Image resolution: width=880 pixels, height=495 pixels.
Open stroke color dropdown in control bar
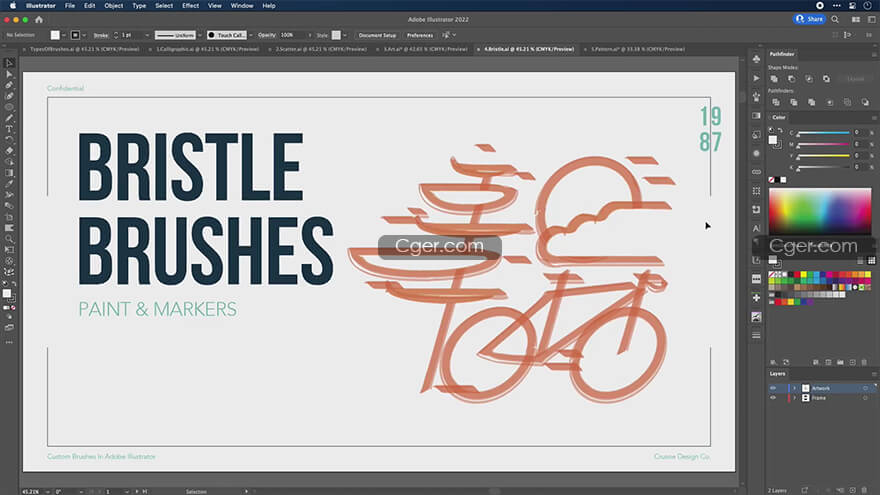pyautogui.click(x=84, y=35)
